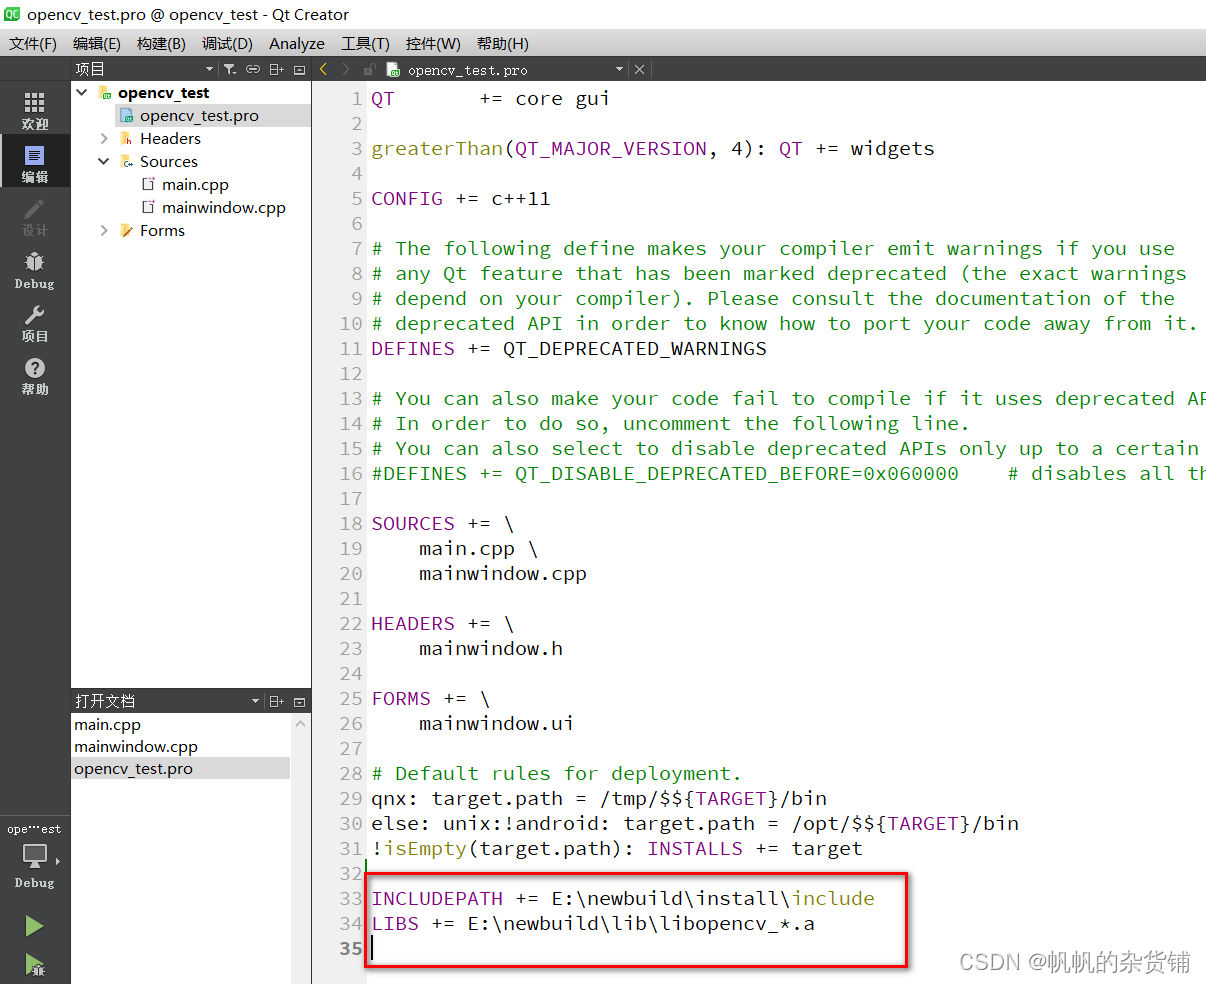
Task: Select mainwindow.cpp in Sources tree
Action: click(x=223, y=207)
